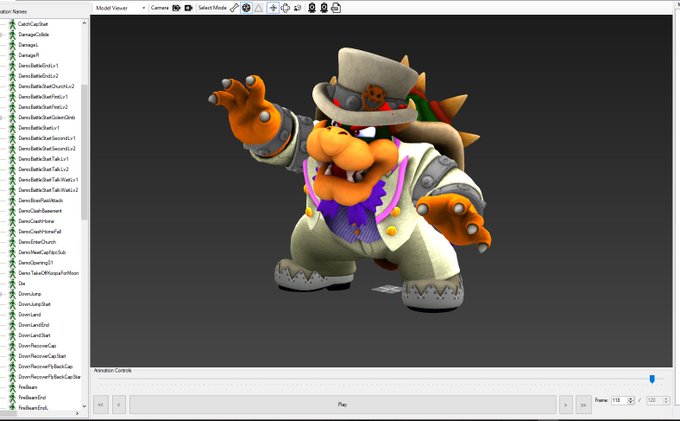680x421 pixels.
Task: Expand the DamageCollide tree node
Action: [1, 35]
